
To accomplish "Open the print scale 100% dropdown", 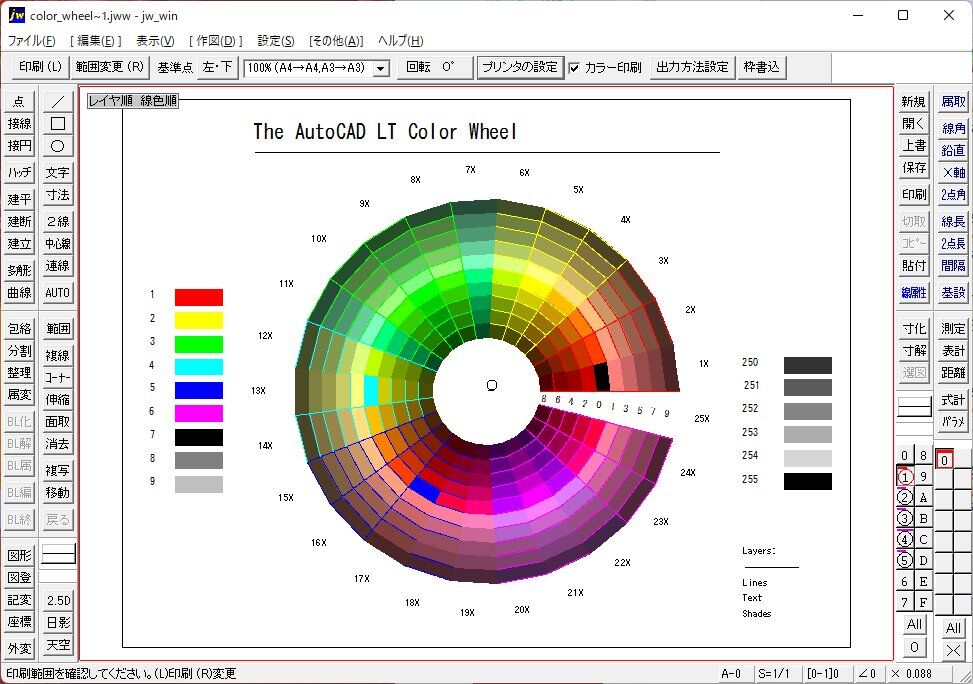I will pos(380,68).
